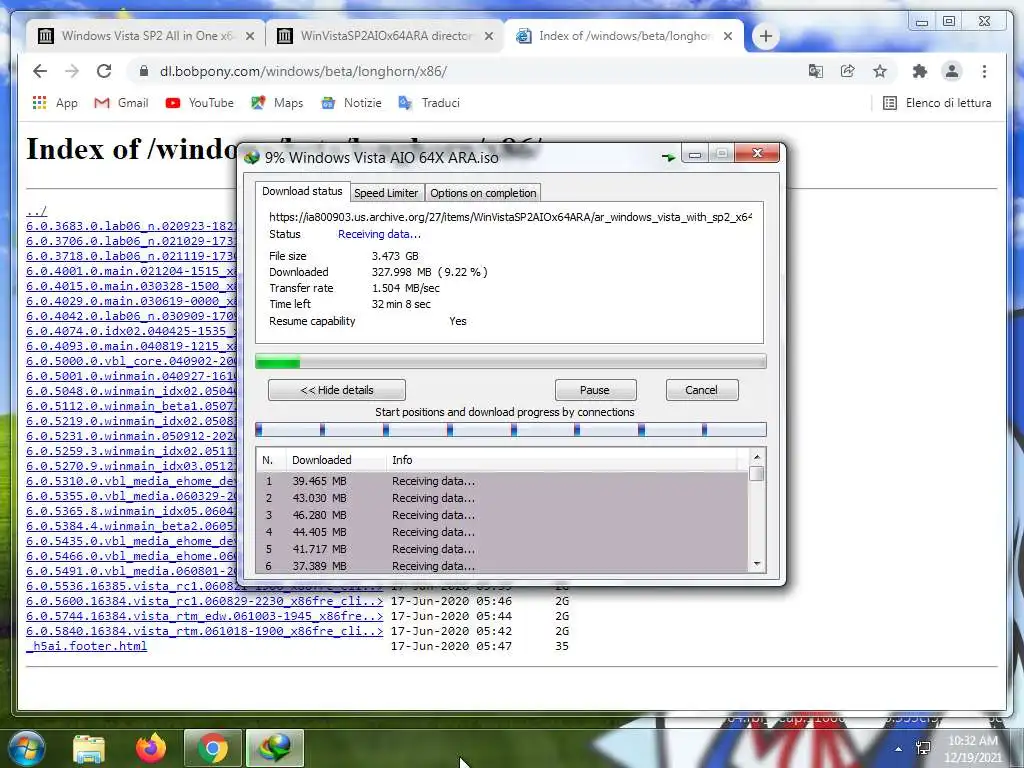The width and height of the screenshot is (1024, 768).
Task: Open a new tab with the plus button
Action: tap(766, 37)
